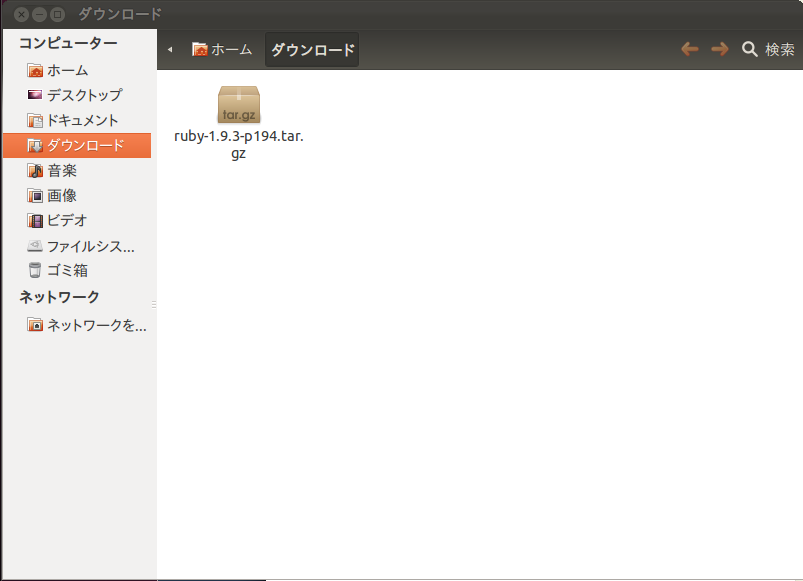Click the 音楽 music folder icon
The image size is (803, 581).
tap(35, 170)
